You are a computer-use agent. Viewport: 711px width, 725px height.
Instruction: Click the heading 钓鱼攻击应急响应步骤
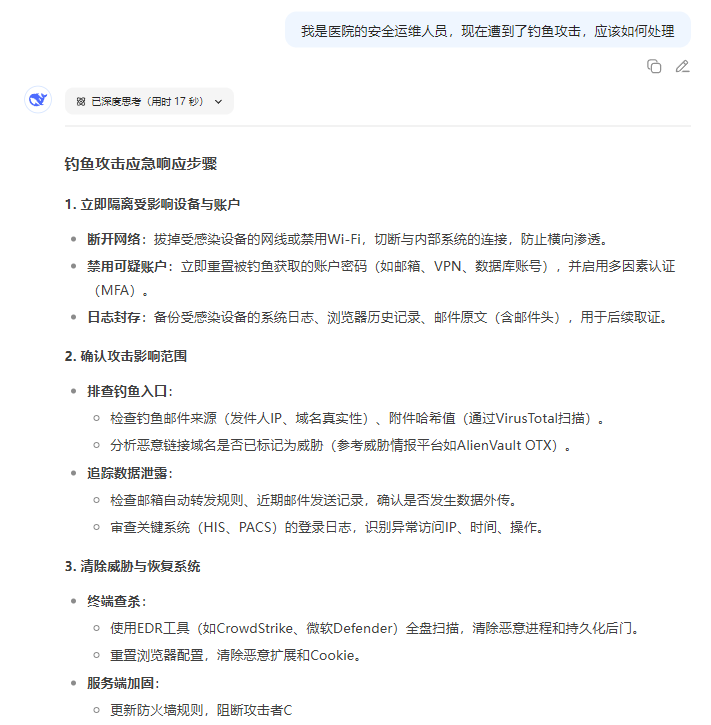tap(141, 164)
